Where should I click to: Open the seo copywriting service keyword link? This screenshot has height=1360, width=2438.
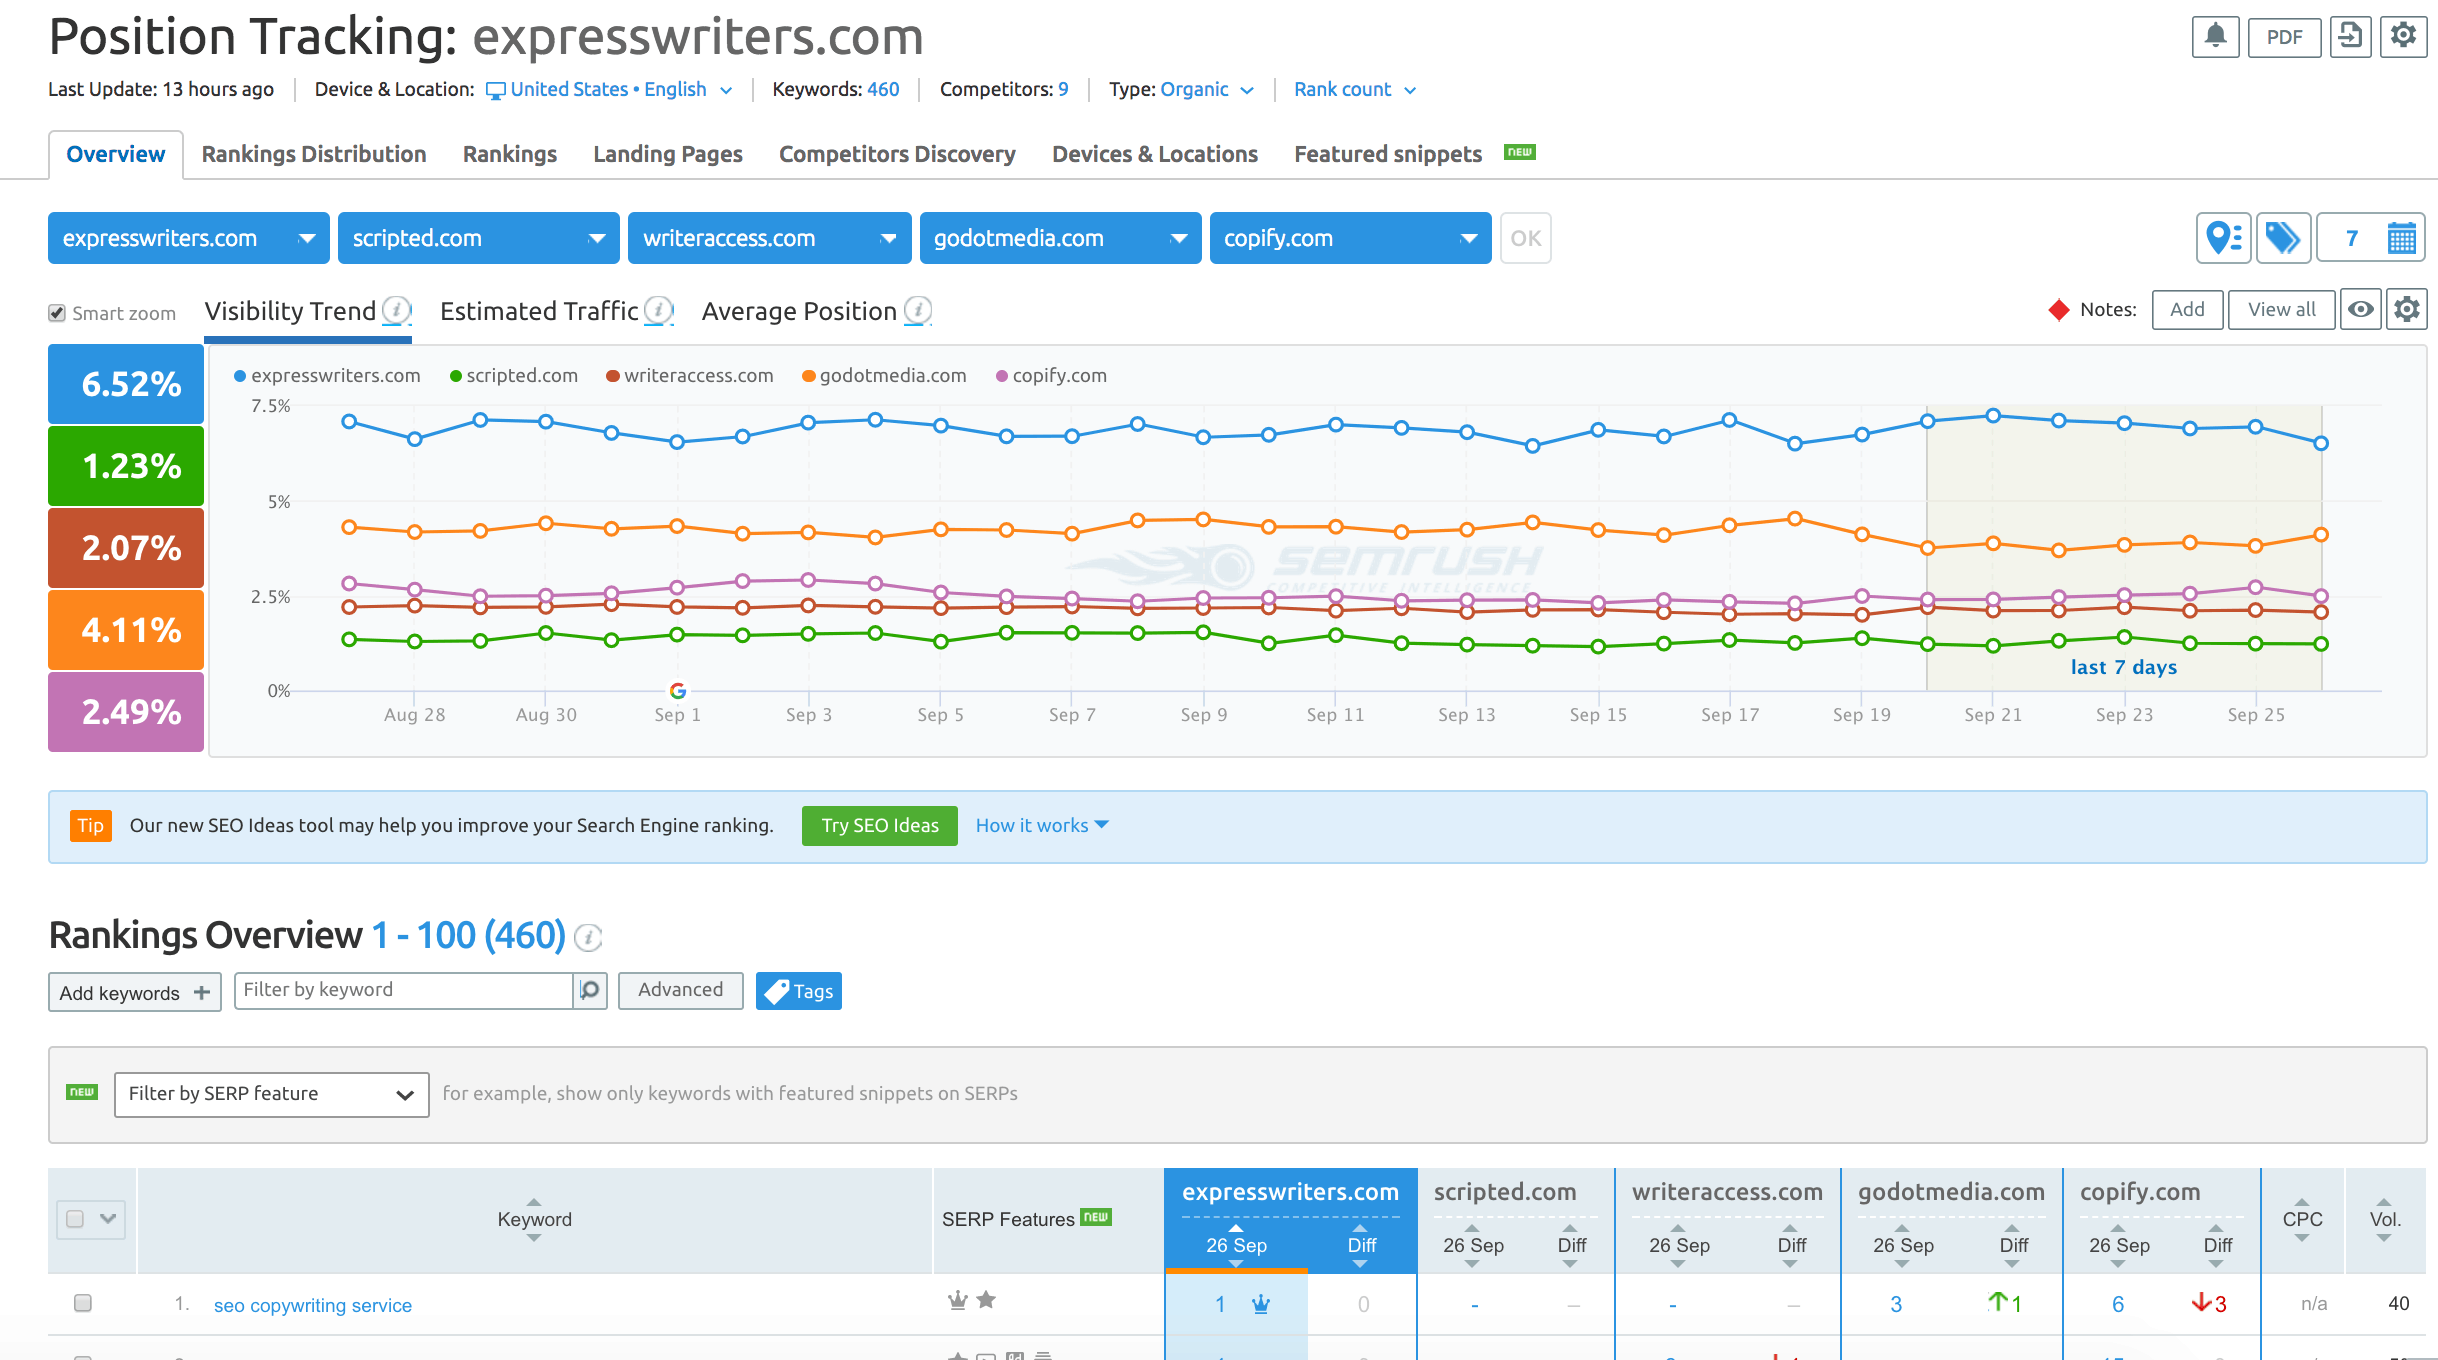pyautogui.click(x=312, y=1304)
